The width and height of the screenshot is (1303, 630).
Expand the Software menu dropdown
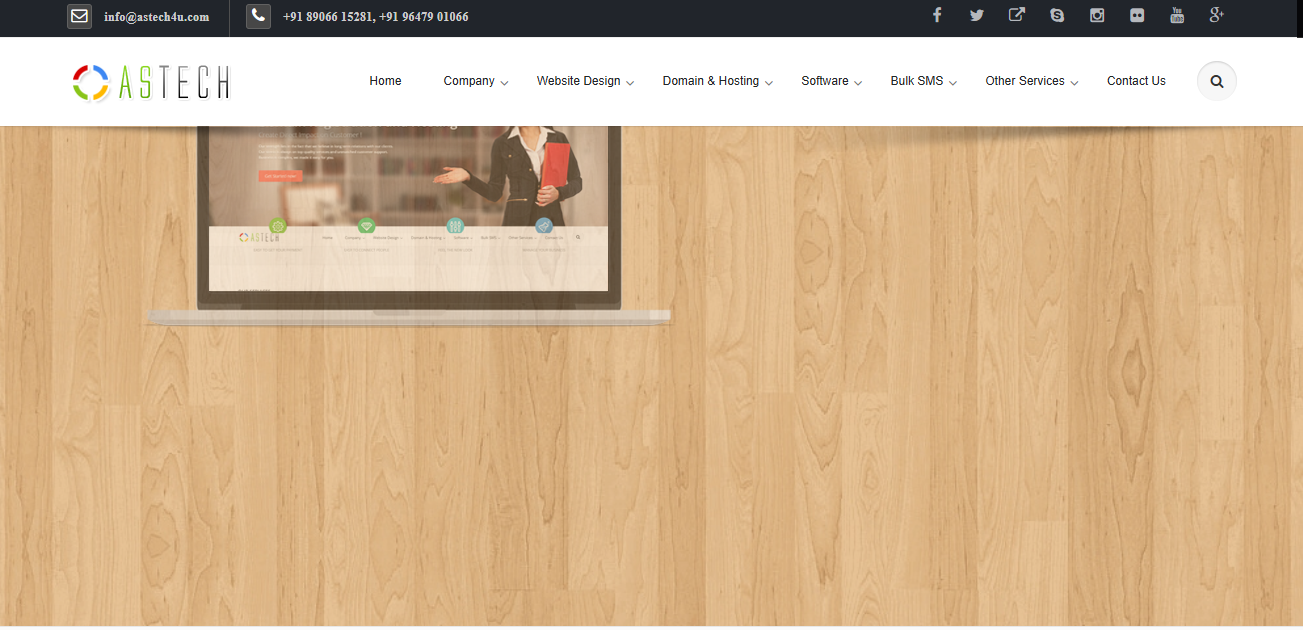click(x=831, y=81)
